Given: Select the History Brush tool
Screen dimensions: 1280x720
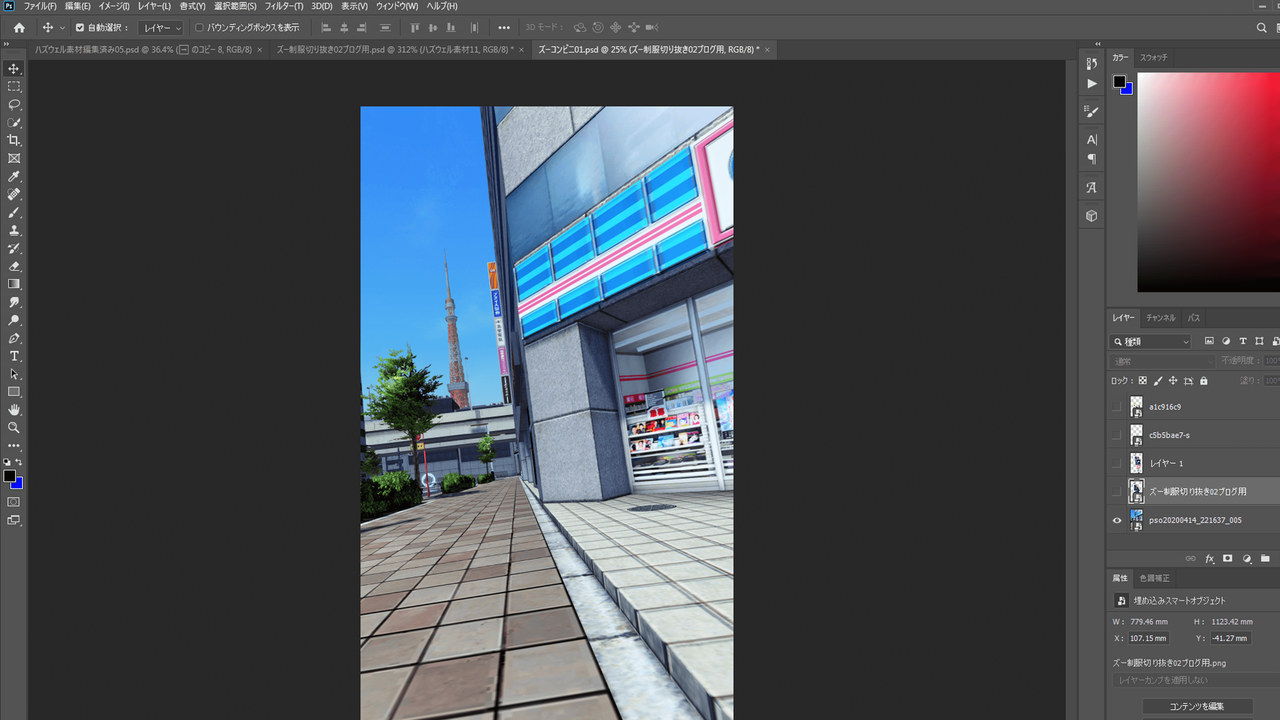Looking at the screenshot, I should coord(14,248).
